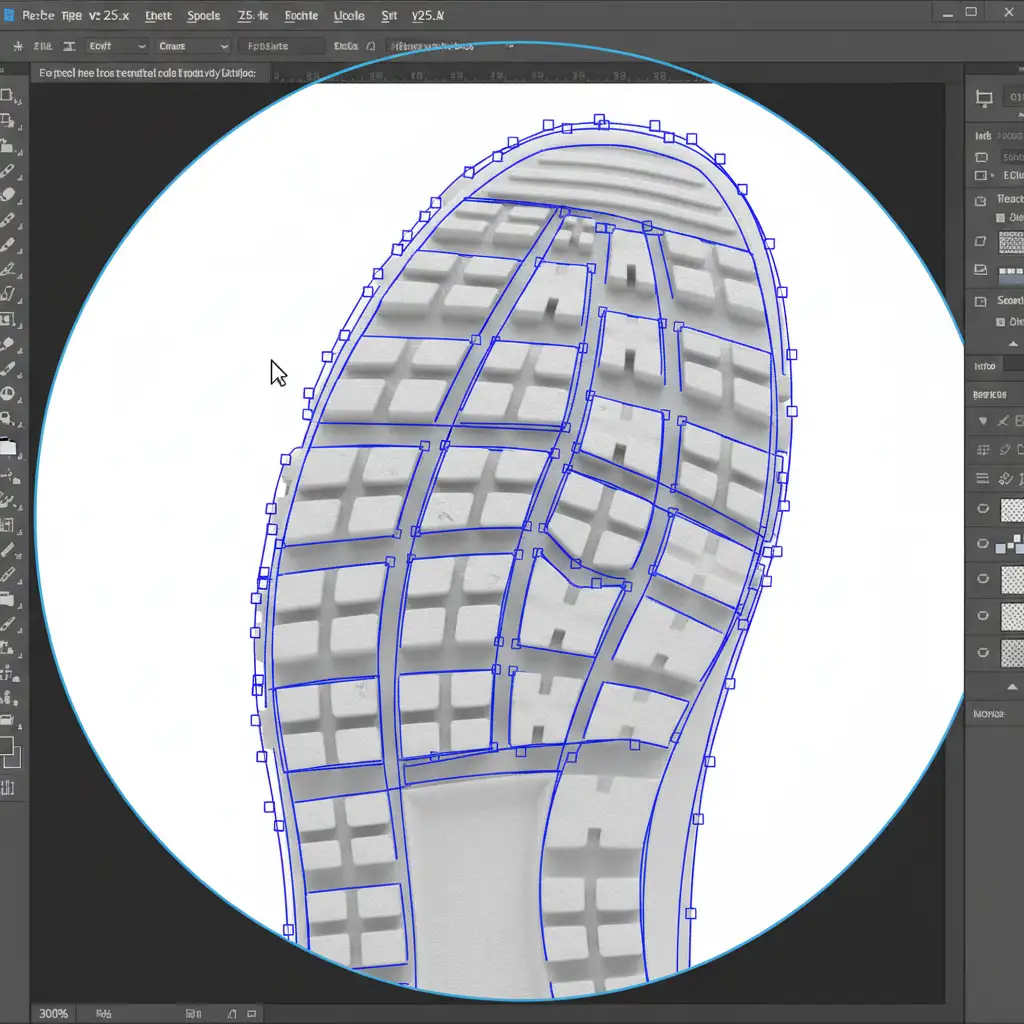Select the third layer thumbnail

tap(1012, 579)
